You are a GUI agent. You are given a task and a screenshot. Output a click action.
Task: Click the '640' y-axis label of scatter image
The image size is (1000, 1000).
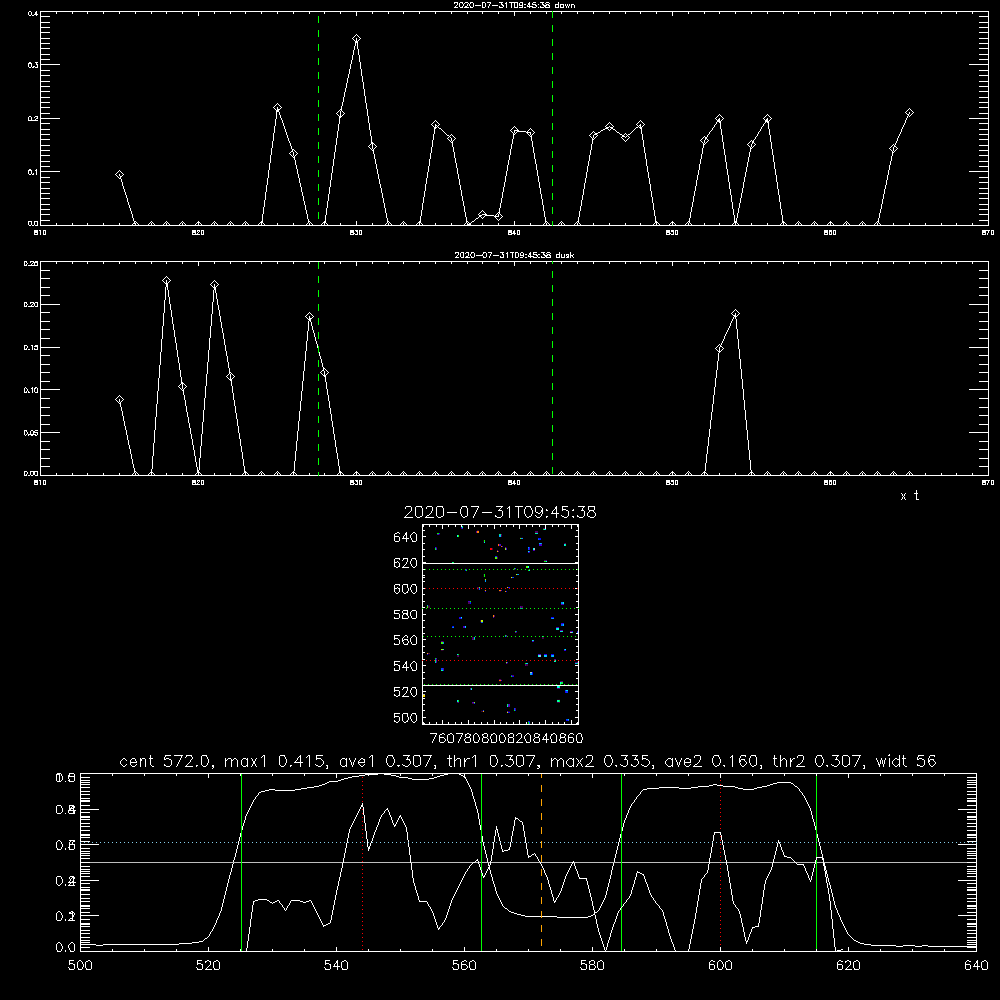coord(406,538)
